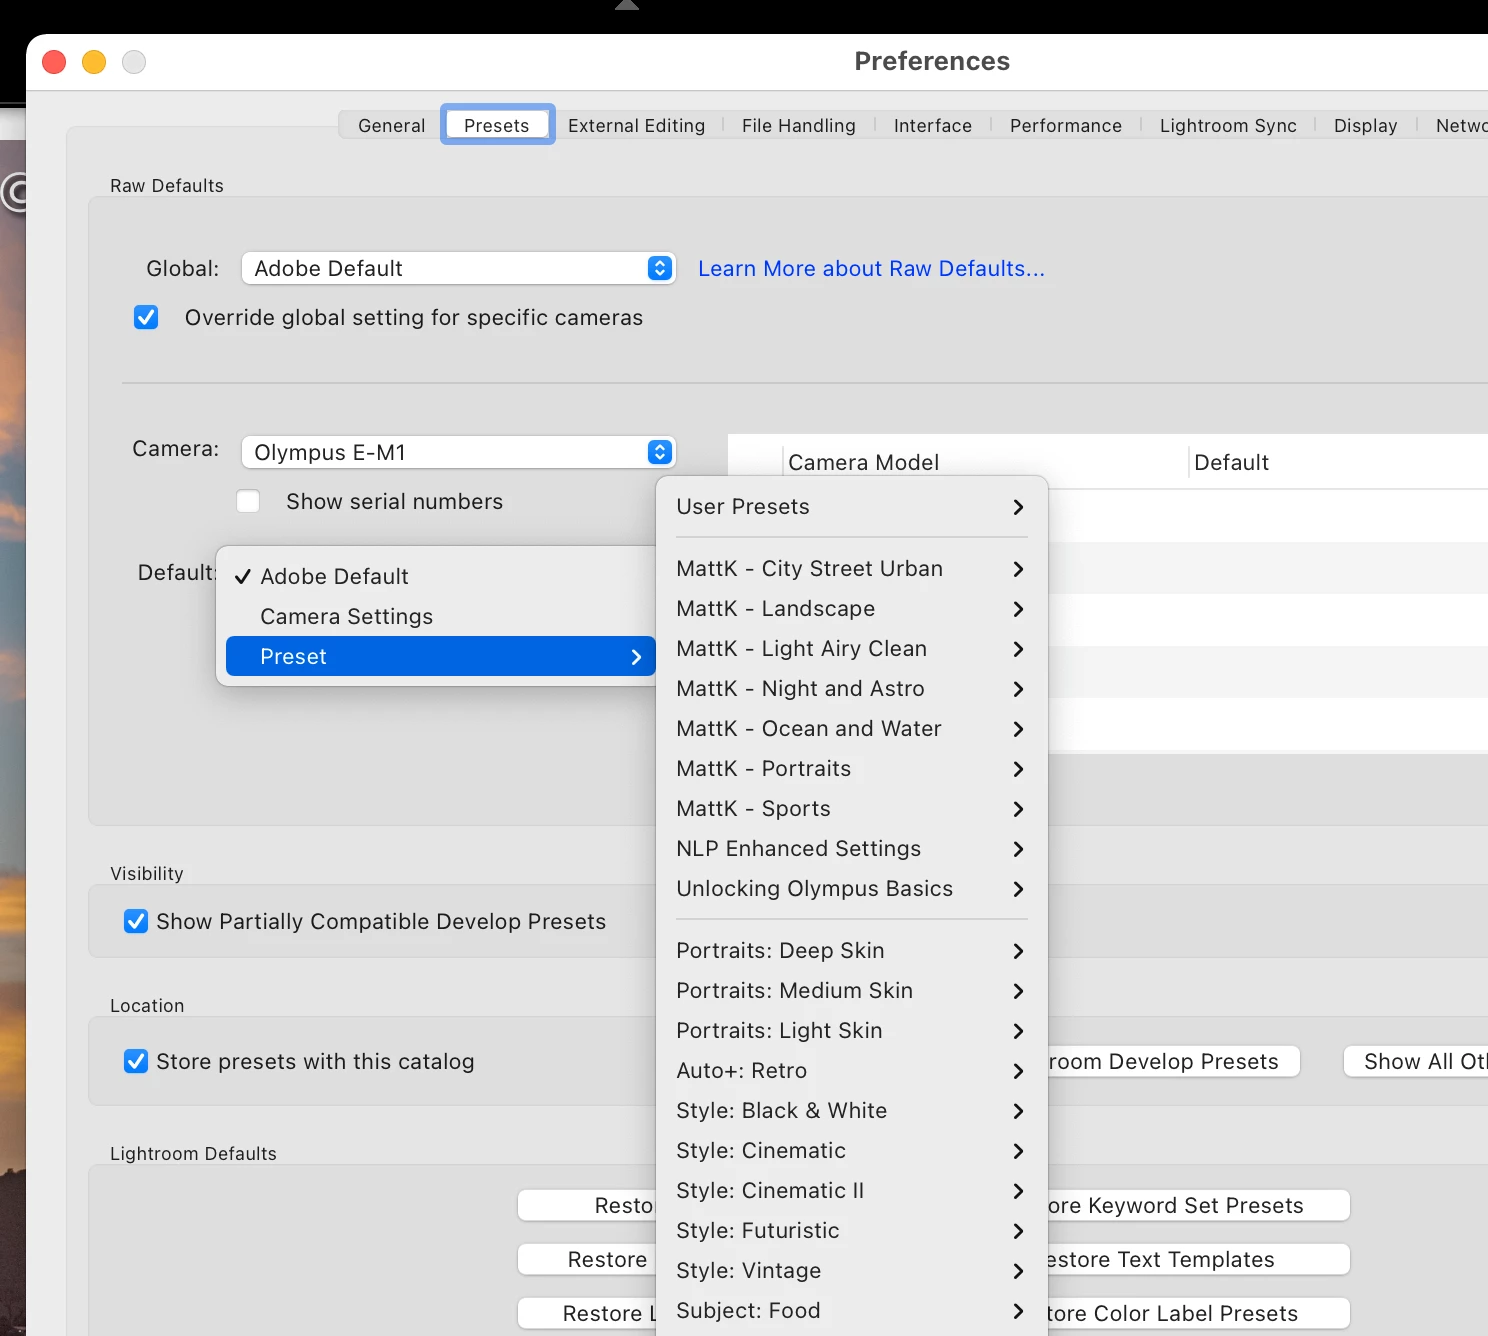The height and width of the screenshot is (1336, 1488).
Task: Choose Adobe Default in the Default menu
Action: coord(440,576)
